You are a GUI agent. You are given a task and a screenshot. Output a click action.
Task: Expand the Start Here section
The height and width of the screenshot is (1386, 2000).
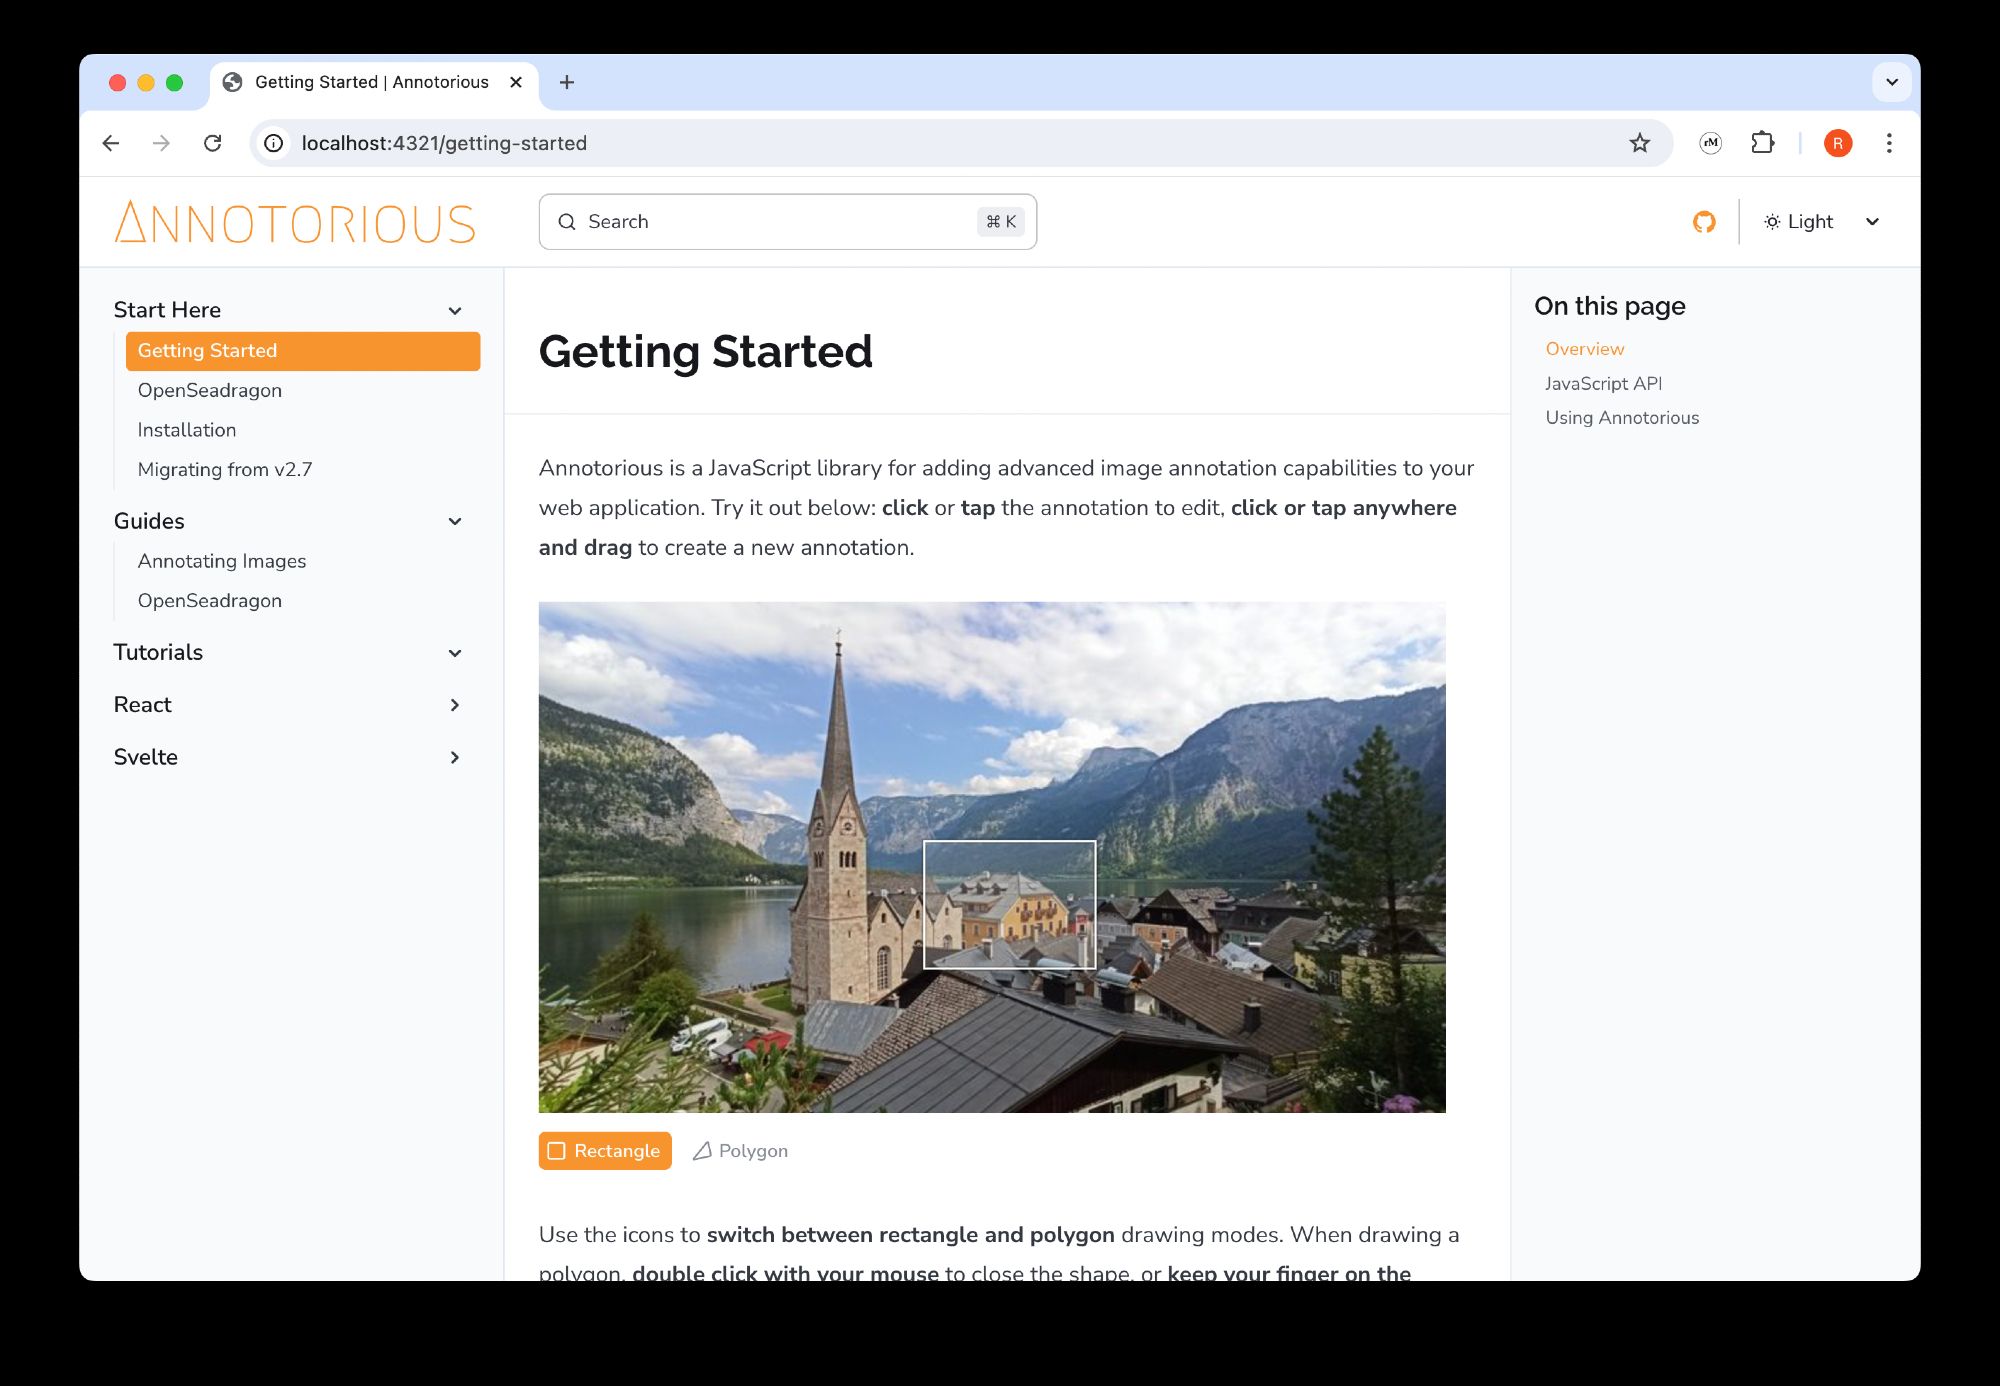click(x=454, y=310)
